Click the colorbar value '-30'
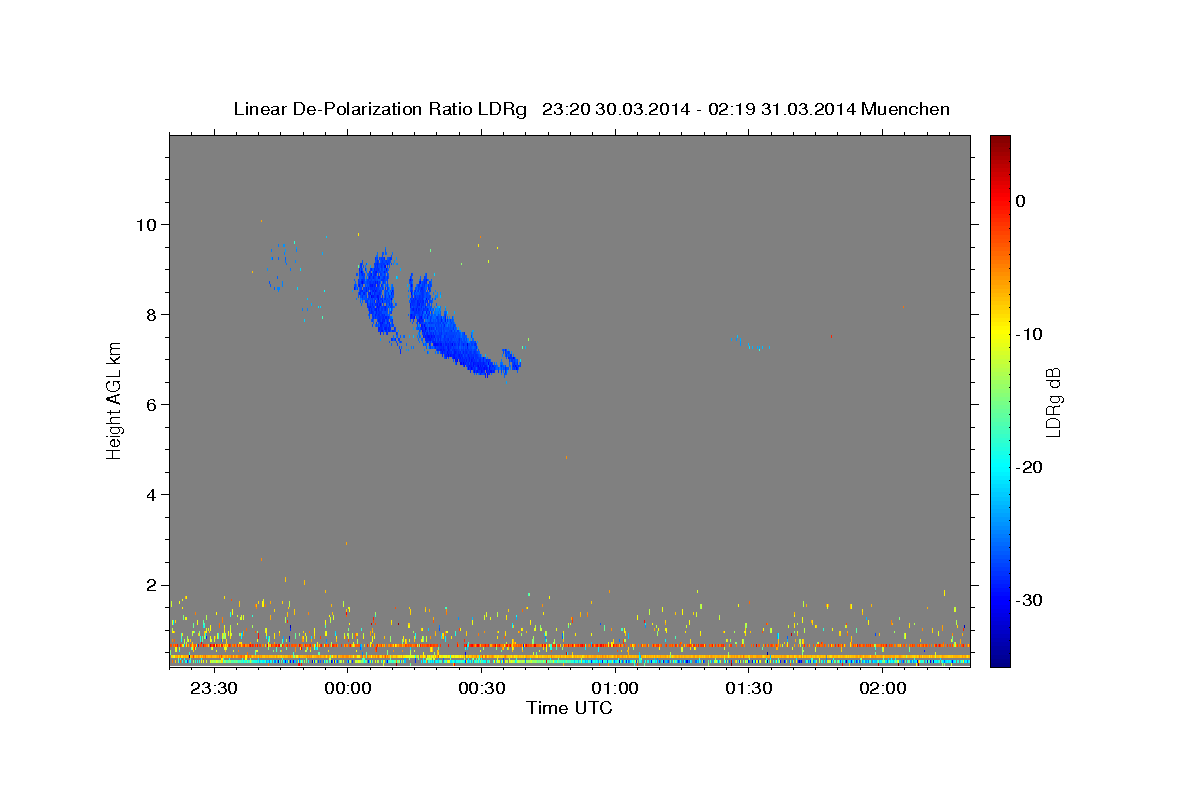Viewport: 1200px width, 800px height. click(x=1030, y=600)
